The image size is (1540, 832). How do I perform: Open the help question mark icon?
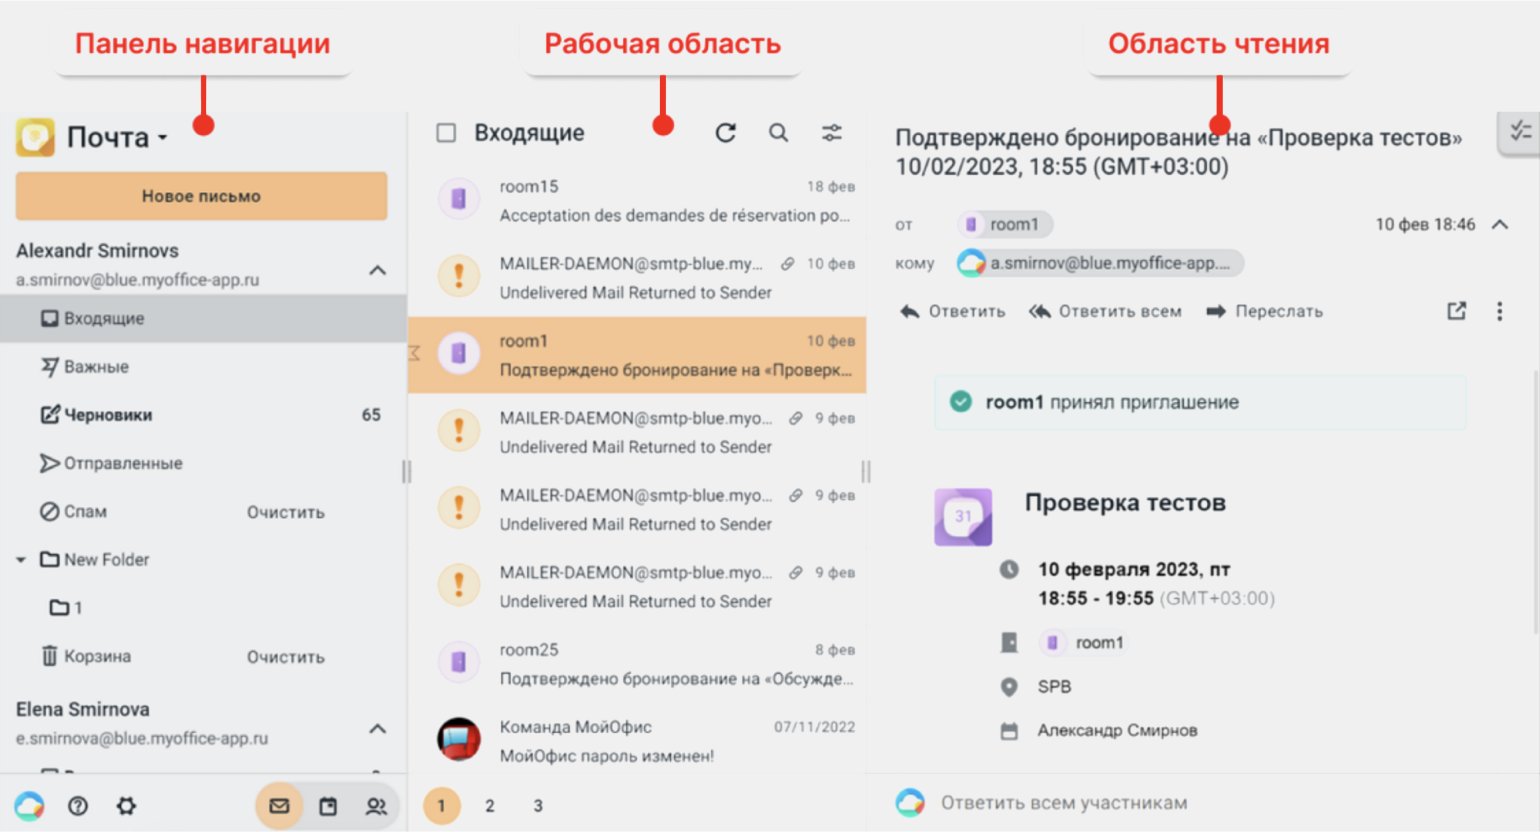point(78,806)
